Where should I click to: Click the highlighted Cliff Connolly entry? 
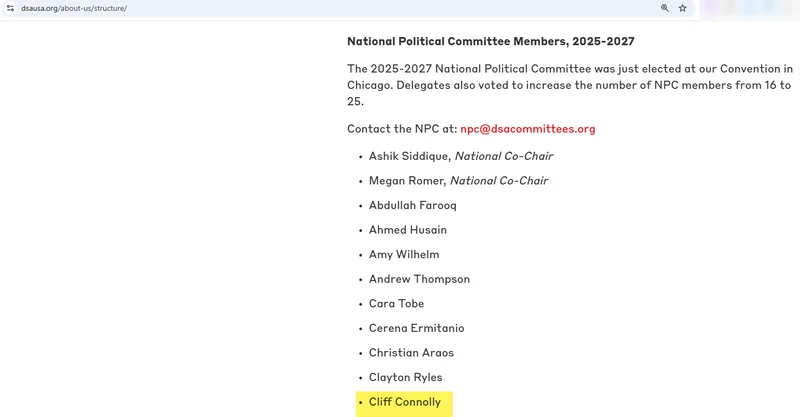point(405,402)
